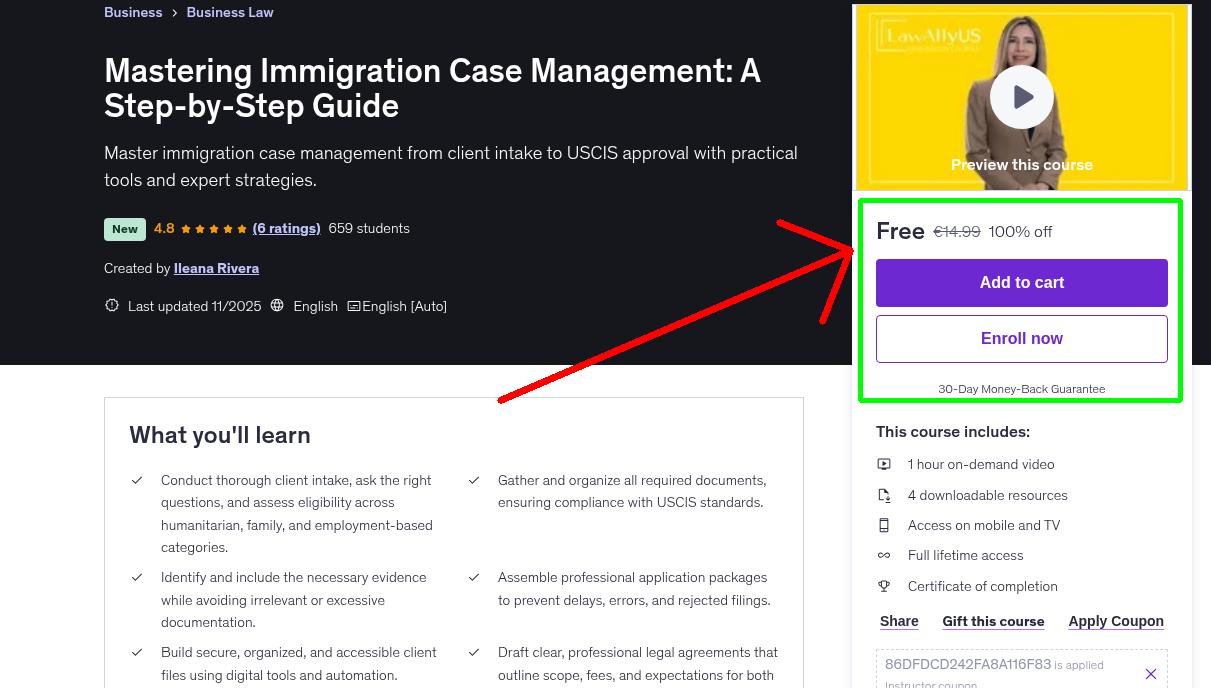
Task: Click the checkmark beside evidence identification point
Action: (137, 577)
